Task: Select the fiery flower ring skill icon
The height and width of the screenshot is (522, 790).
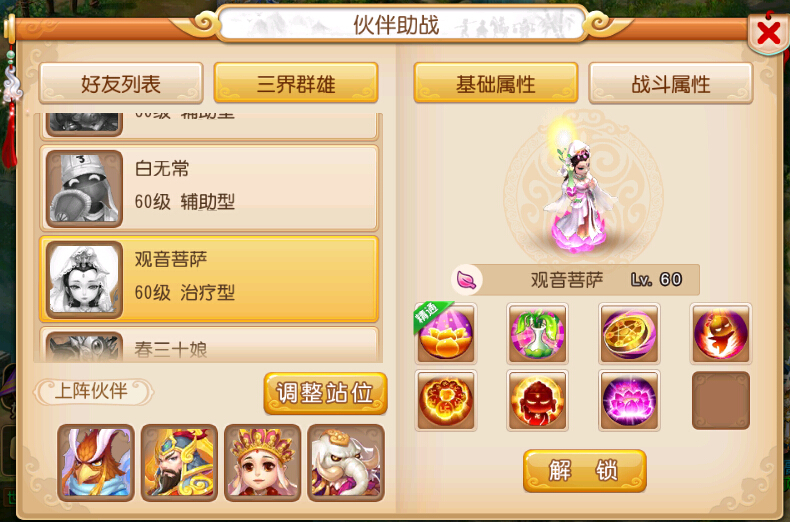Action: tap(445, 400)
